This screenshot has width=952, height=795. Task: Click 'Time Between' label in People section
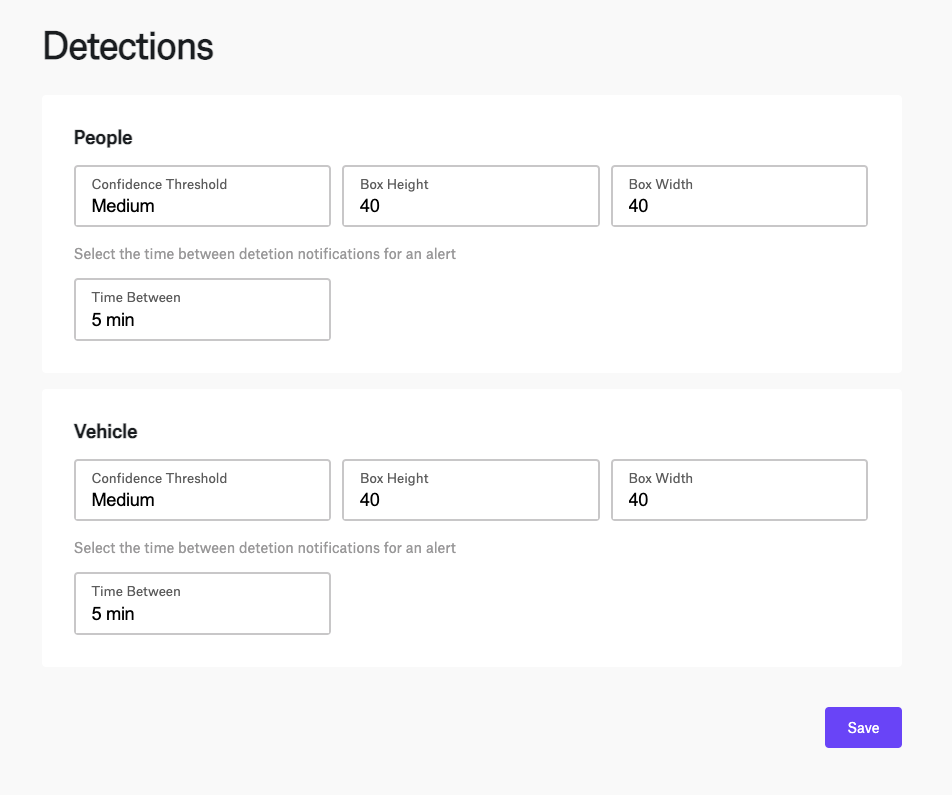click(136, 298)
